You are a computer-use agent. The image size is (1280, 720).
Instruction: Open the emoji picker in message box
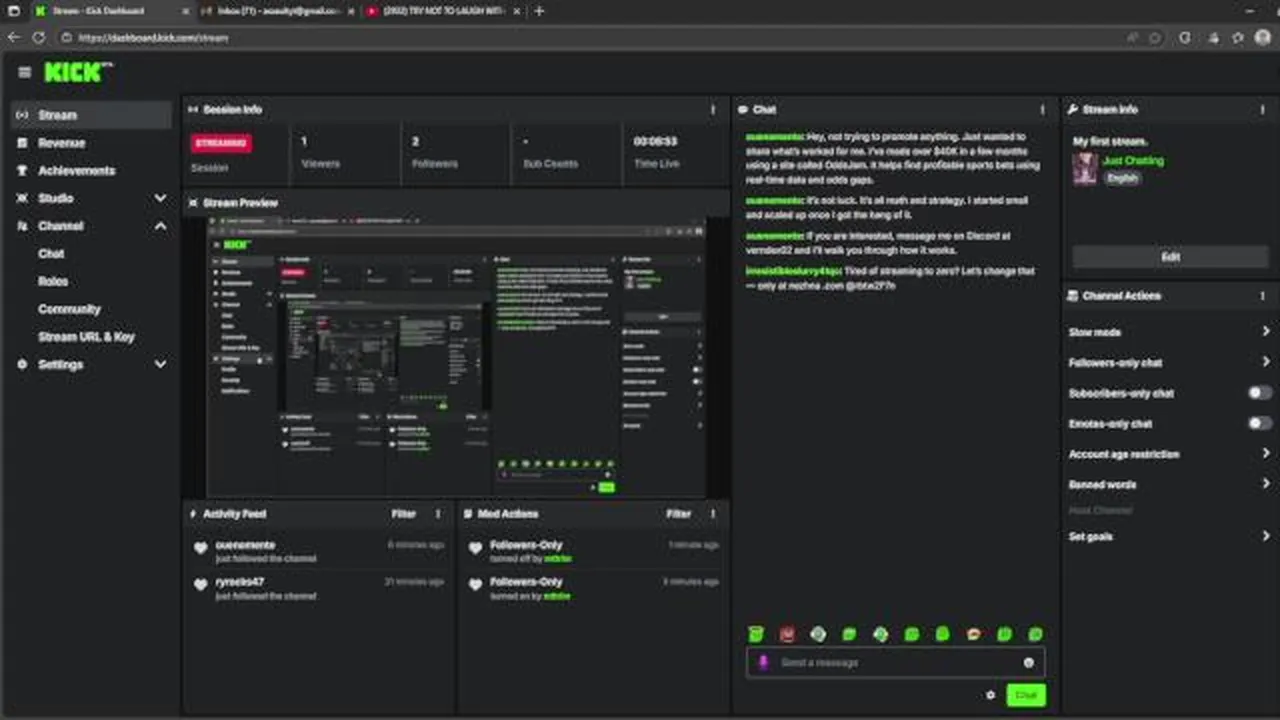click(1028, 662)
